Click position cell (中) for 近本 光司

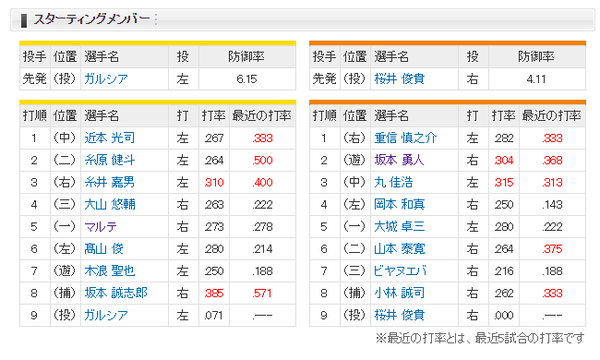(65, 138)
